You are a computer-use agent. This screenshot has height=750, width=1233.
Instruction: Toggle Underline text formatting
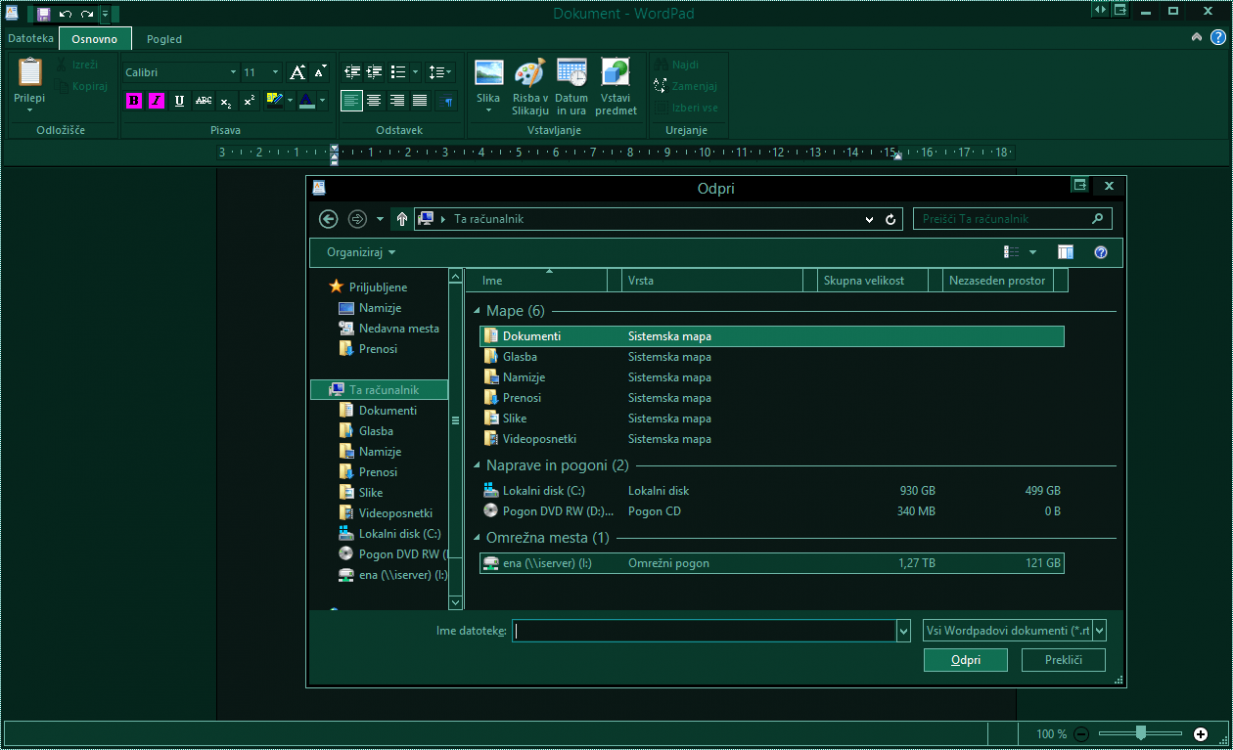click(x=179, y=101)
